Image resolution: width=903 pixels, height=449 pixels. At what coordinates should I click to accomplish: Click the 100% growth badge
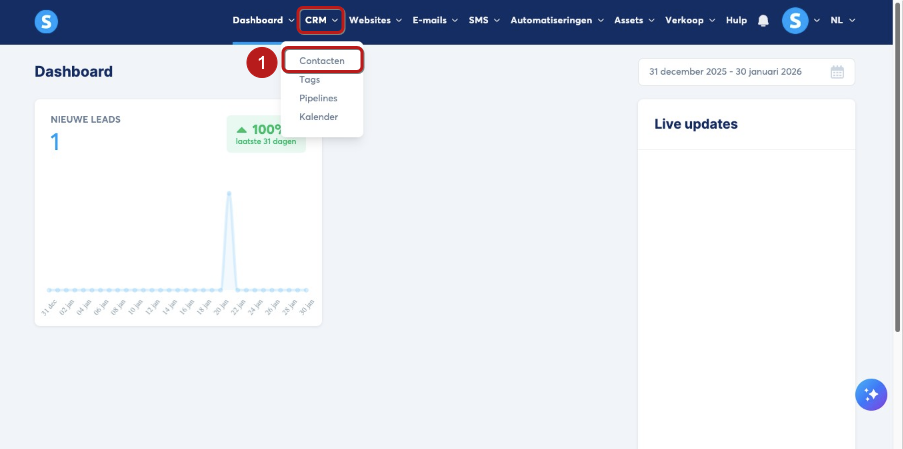point(266,134)
